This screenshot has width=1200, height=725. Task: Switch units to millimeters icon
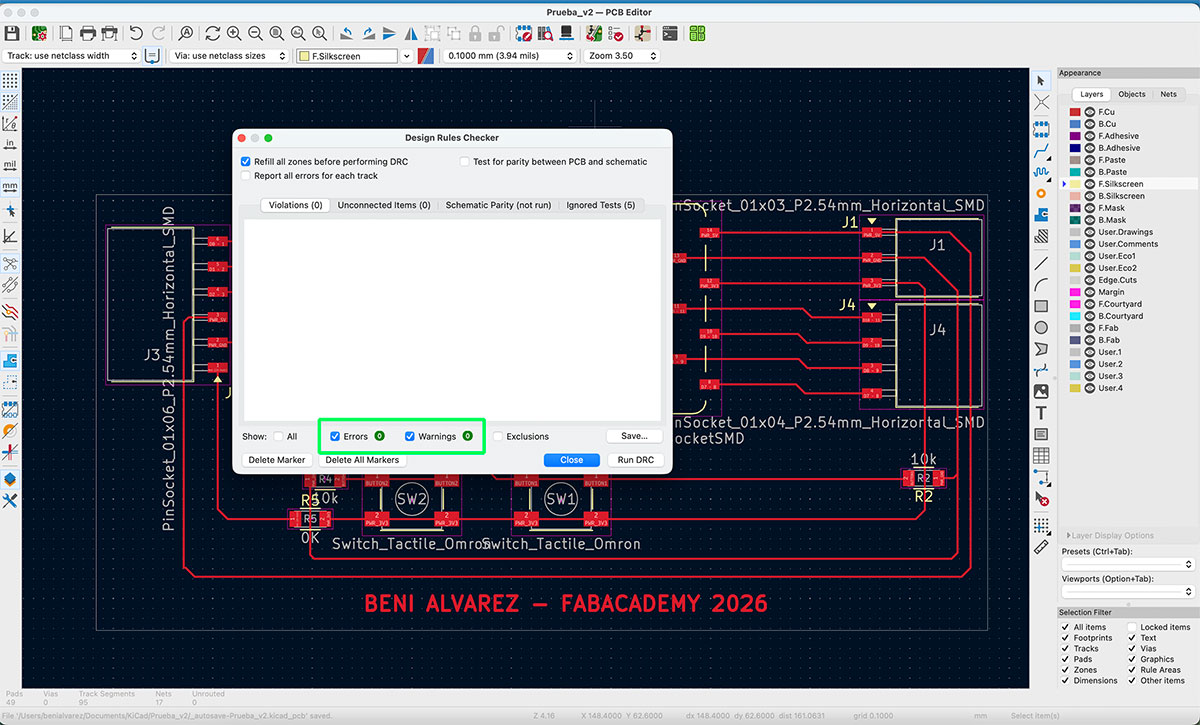pyautogui.click(x=10, y=186)
